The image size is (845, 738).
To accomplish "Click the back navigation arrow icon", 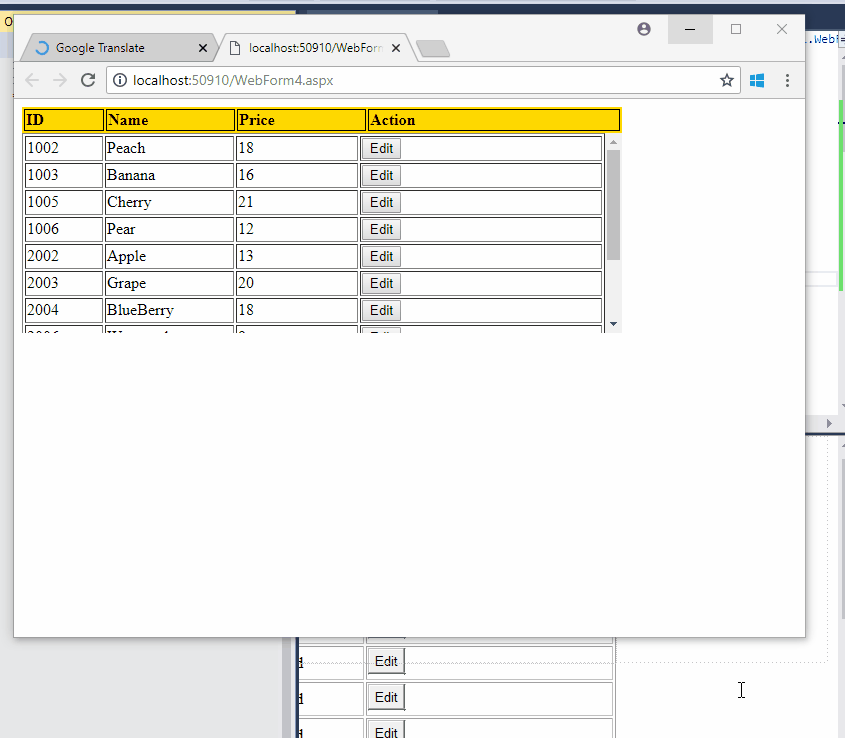I will (31, 80).
